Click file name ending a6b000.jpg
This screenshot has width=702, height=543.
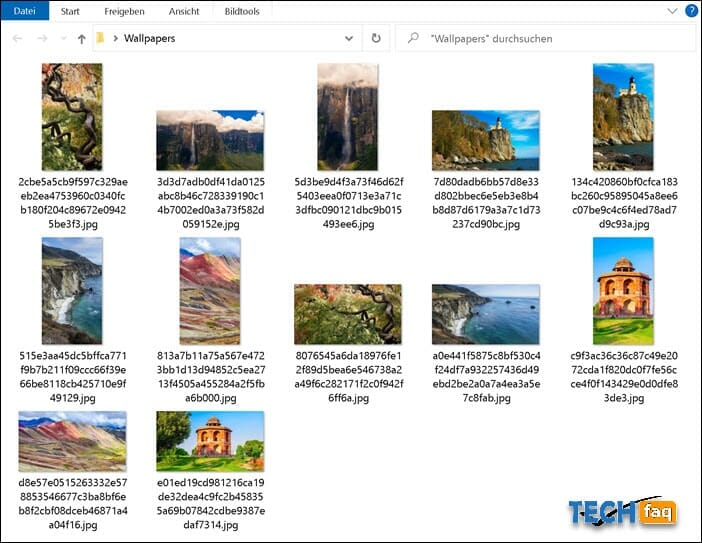211,376
